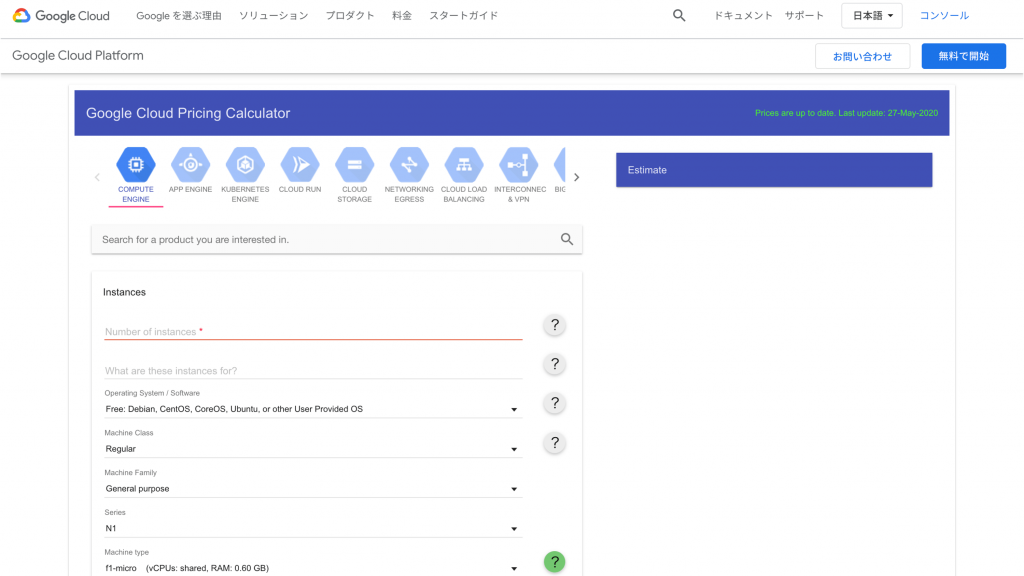This screenshot has height=576, width=1024.
Task: Click the Google Cloud logo
Action: pos(61,16)
